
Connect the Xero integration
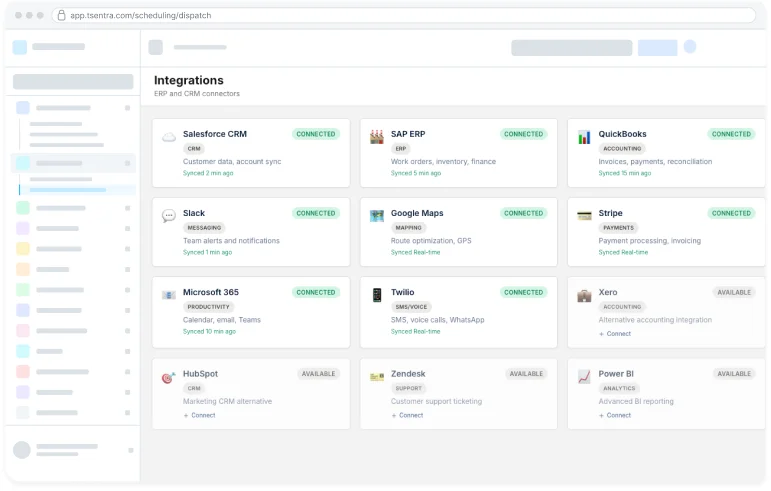(x=615, y=334)
